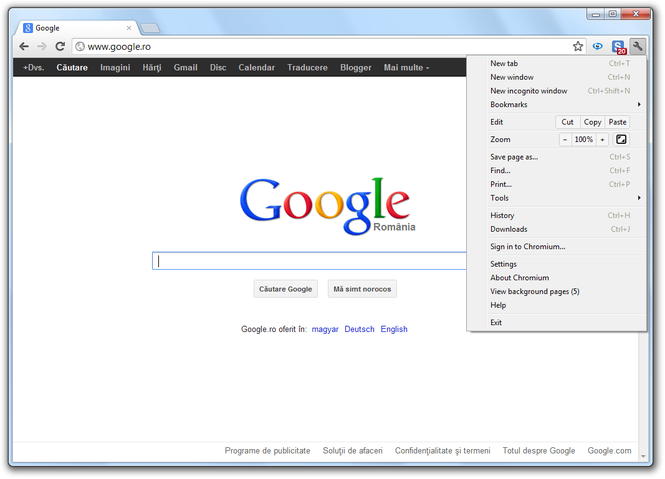Click the site info globe icon
This screenshot has height=479, width=665.
[80, 46]
